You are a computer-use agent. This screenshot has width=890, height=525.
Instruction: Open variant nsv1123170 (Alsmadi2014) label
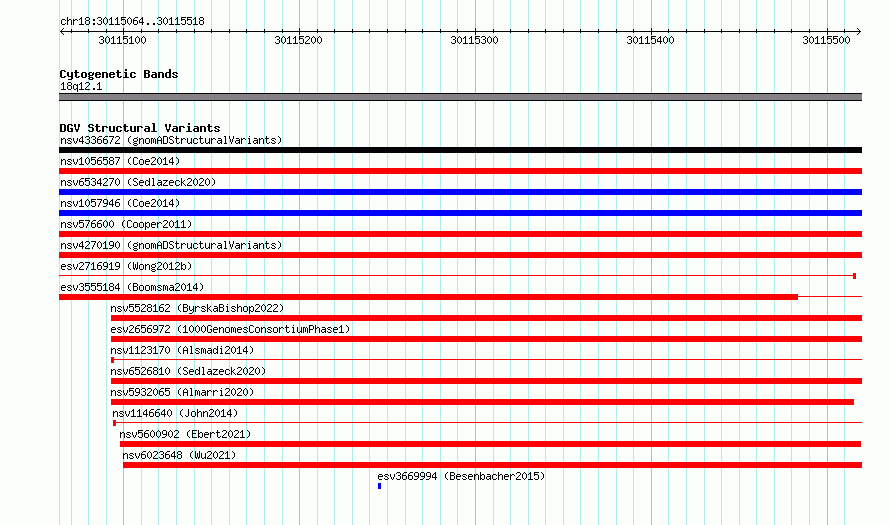[x=182, y=350]
